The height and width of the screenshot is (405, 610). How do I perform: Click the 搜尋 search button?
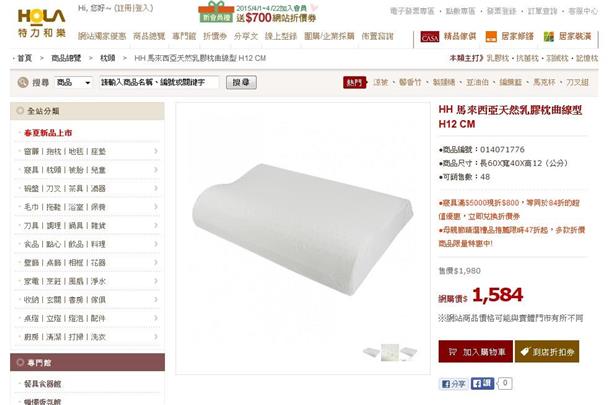[x=241, y=82]
